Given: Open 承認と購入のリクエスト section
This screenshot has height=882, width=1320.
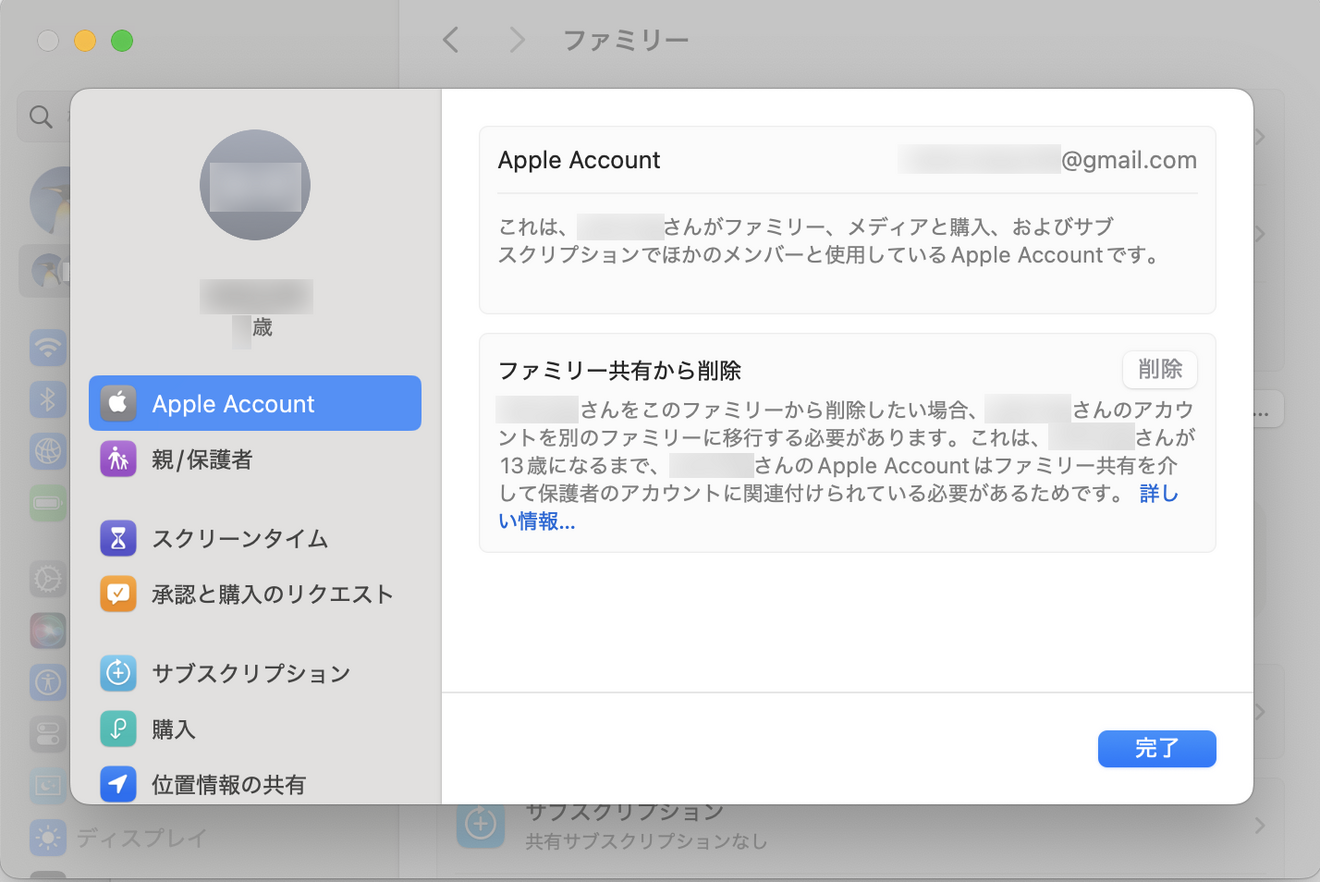Looking at the screenshot, I should [x=255, y=595].
